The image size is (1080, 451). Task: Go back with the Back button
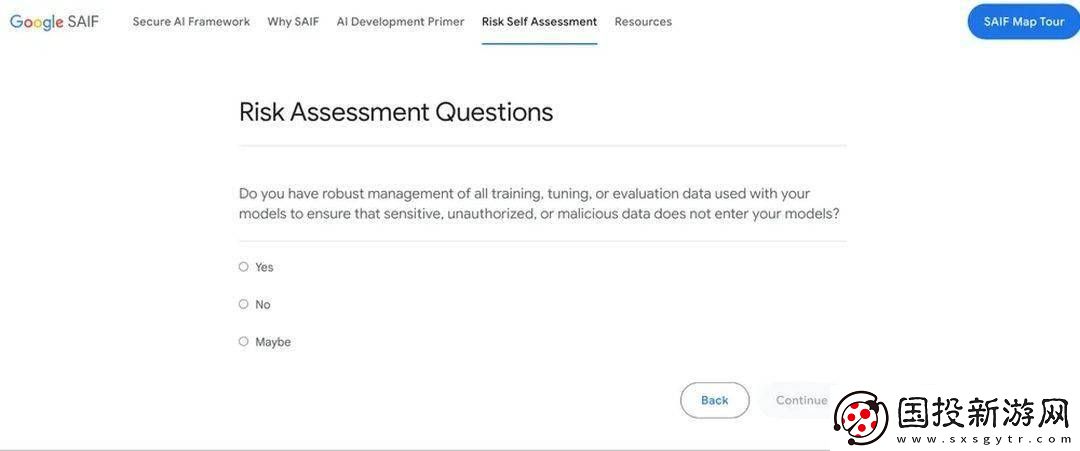pos(714,400)
